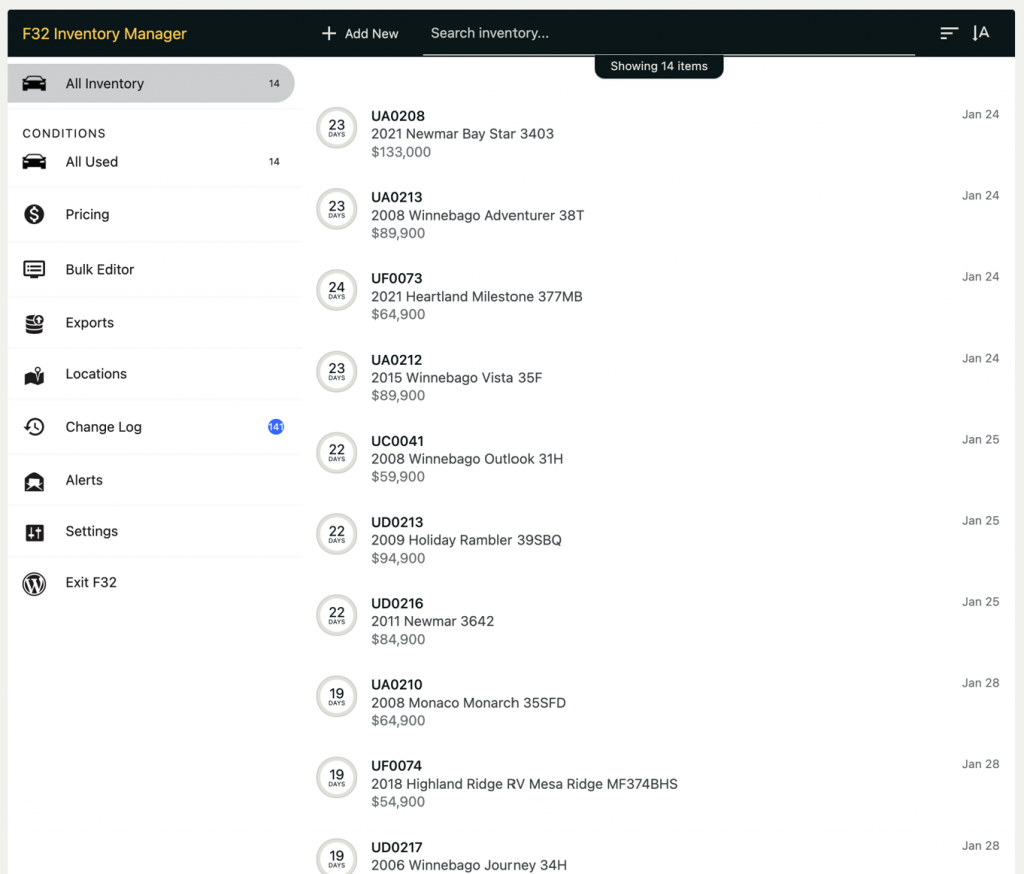
Task: Click the Locations map pin icon
Action: point(34,375)
